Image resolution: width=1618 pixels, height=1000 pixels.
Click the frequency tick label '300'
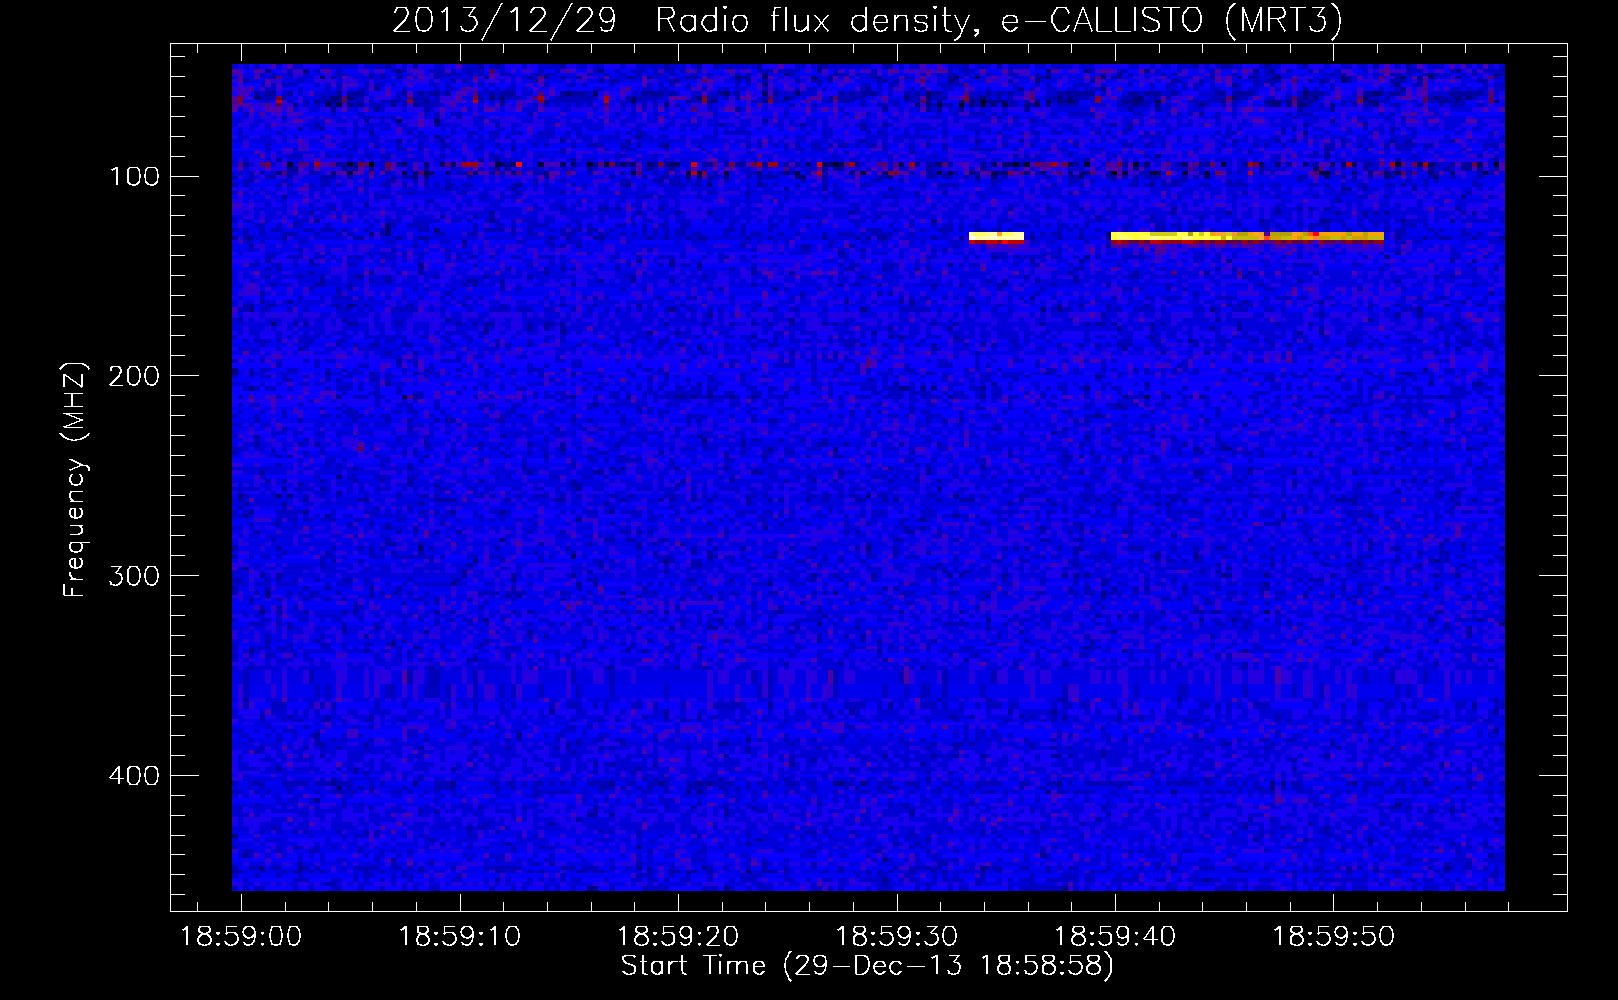click(x=134, y=576)
